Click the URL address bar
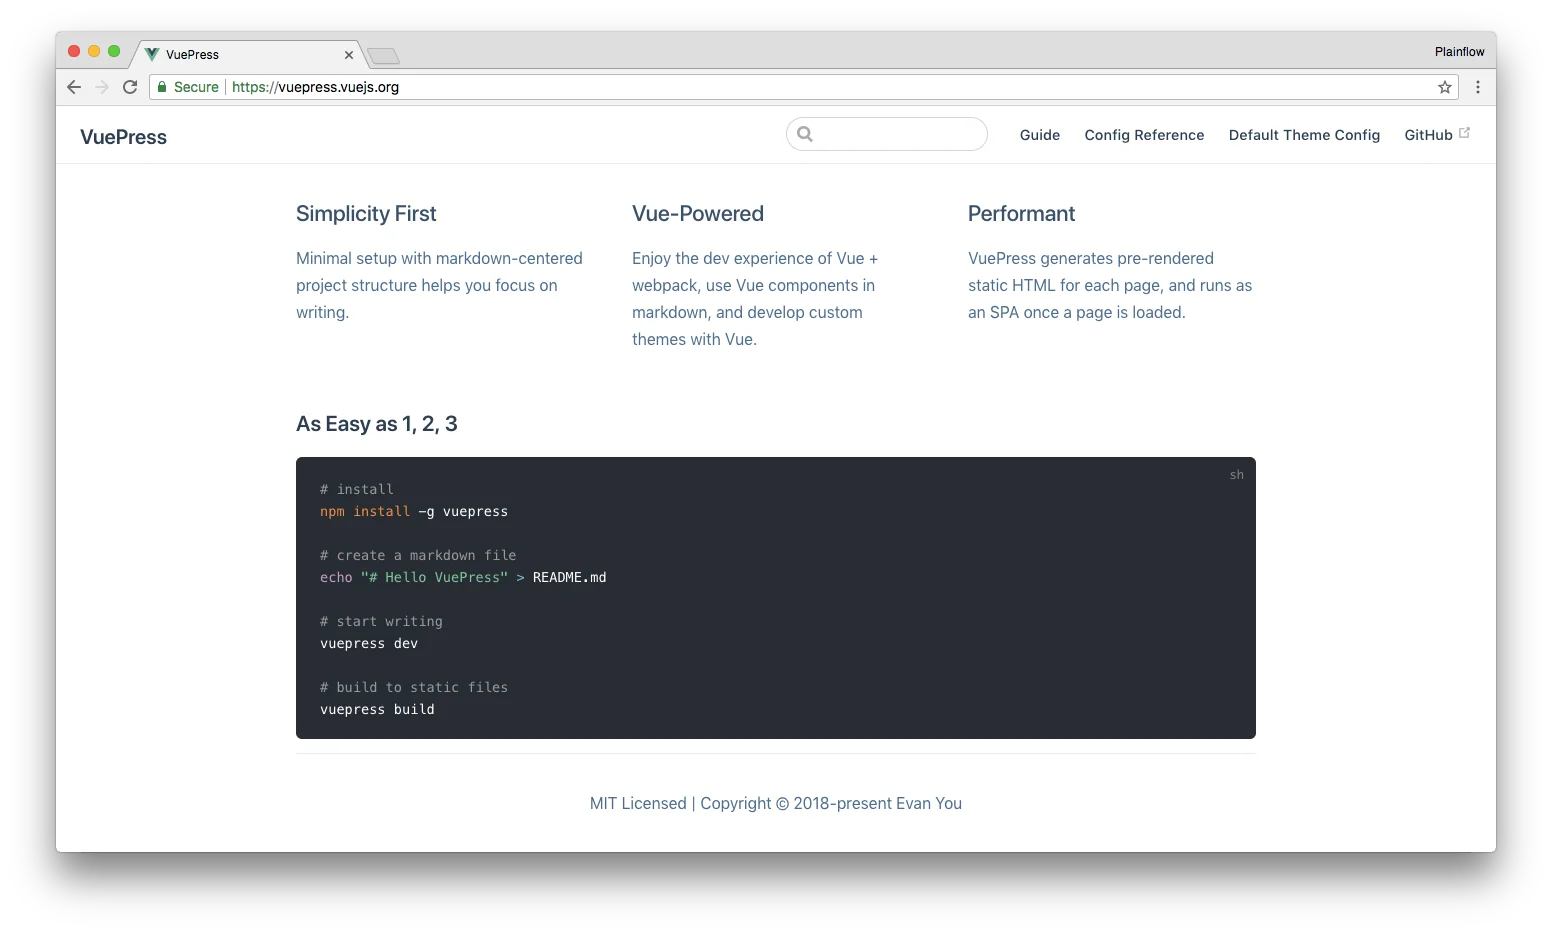Viewport: 1552px width, 932px height. pos(804,87)
